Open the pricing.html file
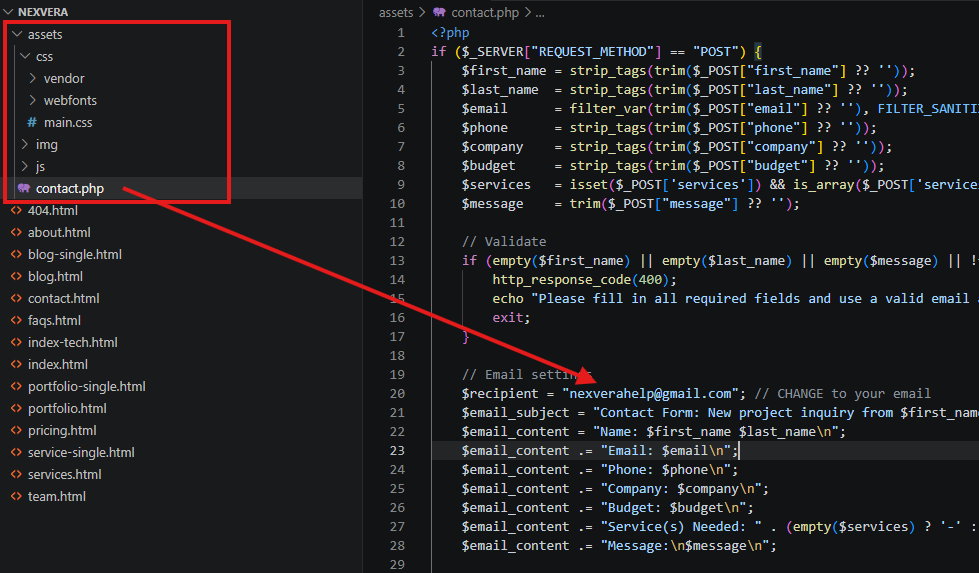 [x=62, y=431]
